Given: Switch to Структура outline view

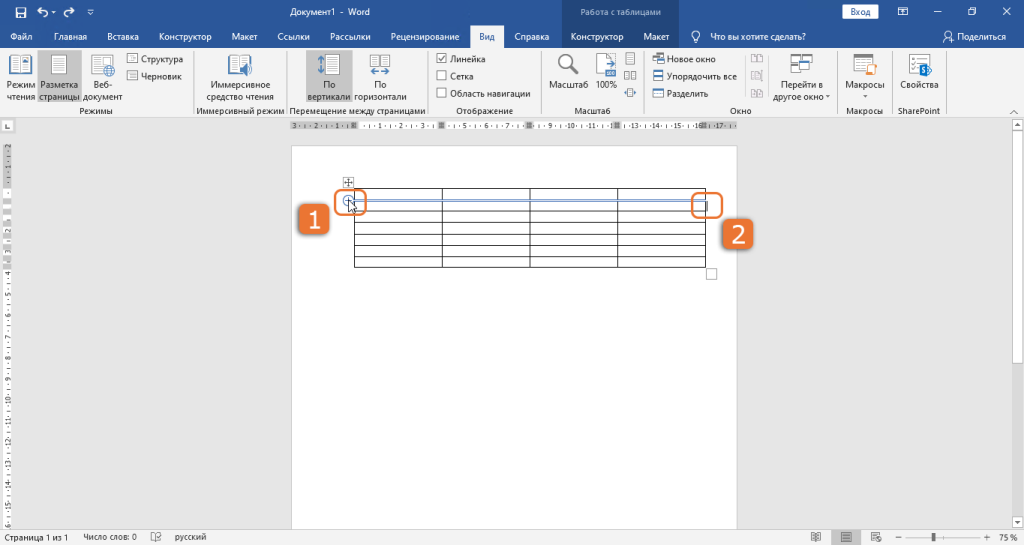Looking at the screenshot, I should 155,59.
